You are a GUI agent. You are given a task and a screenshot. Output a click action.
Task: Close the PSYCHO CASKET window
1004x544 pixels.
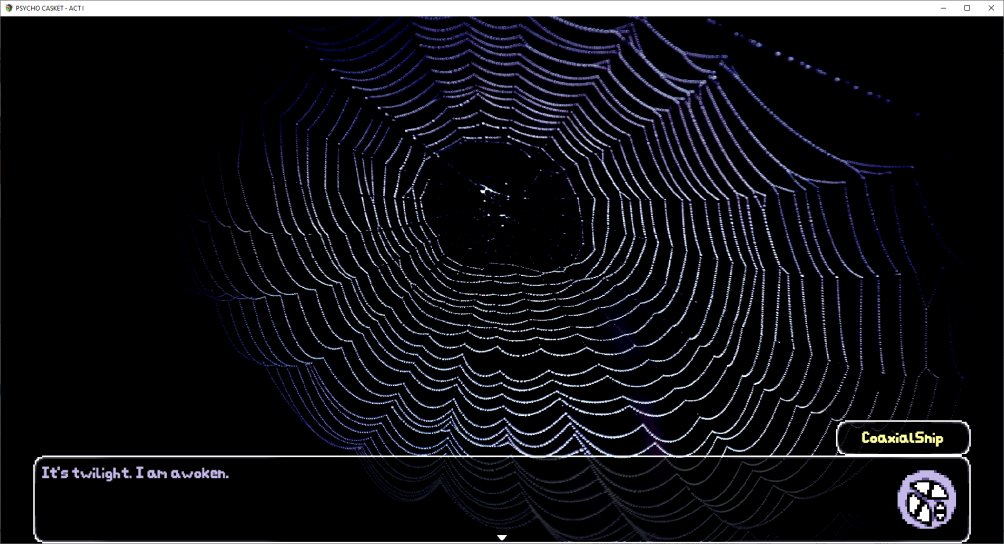click(991, 8)
